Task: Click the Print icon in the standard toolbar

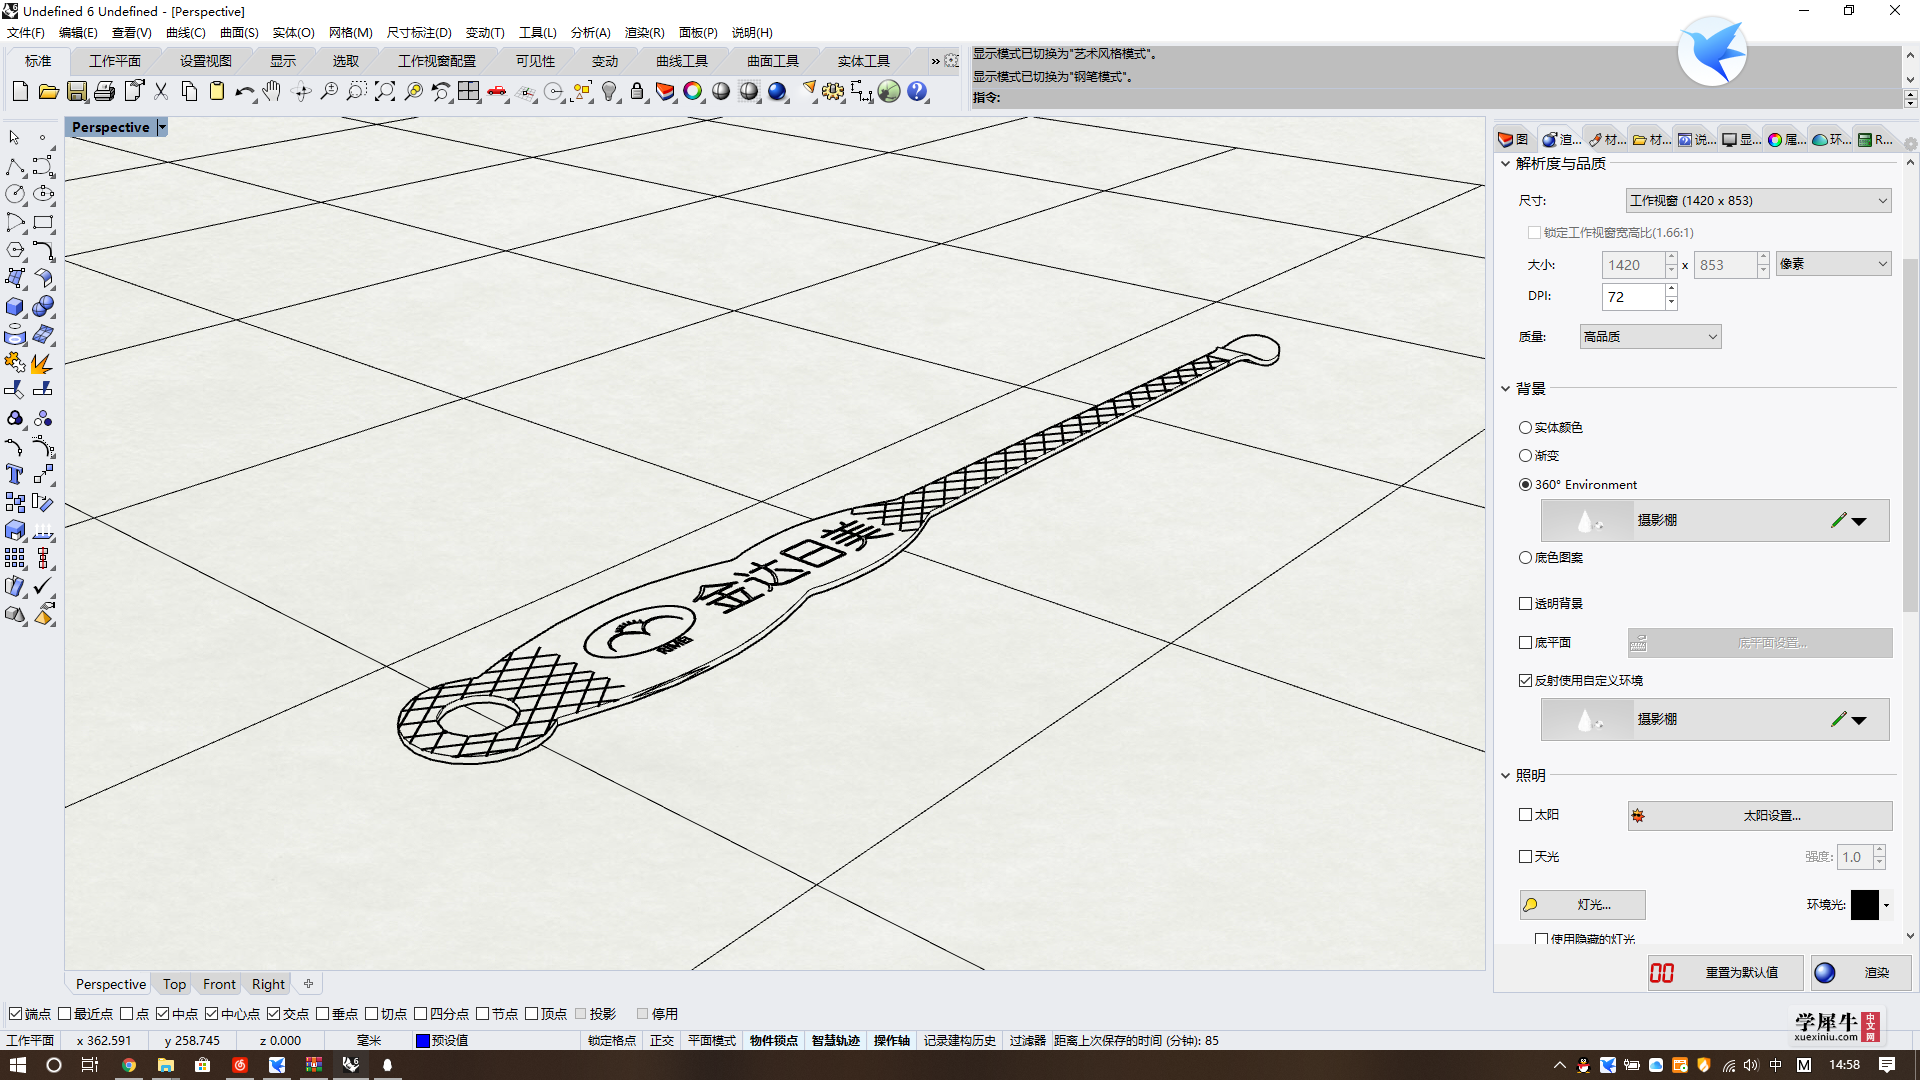Action: pos(104,92)
